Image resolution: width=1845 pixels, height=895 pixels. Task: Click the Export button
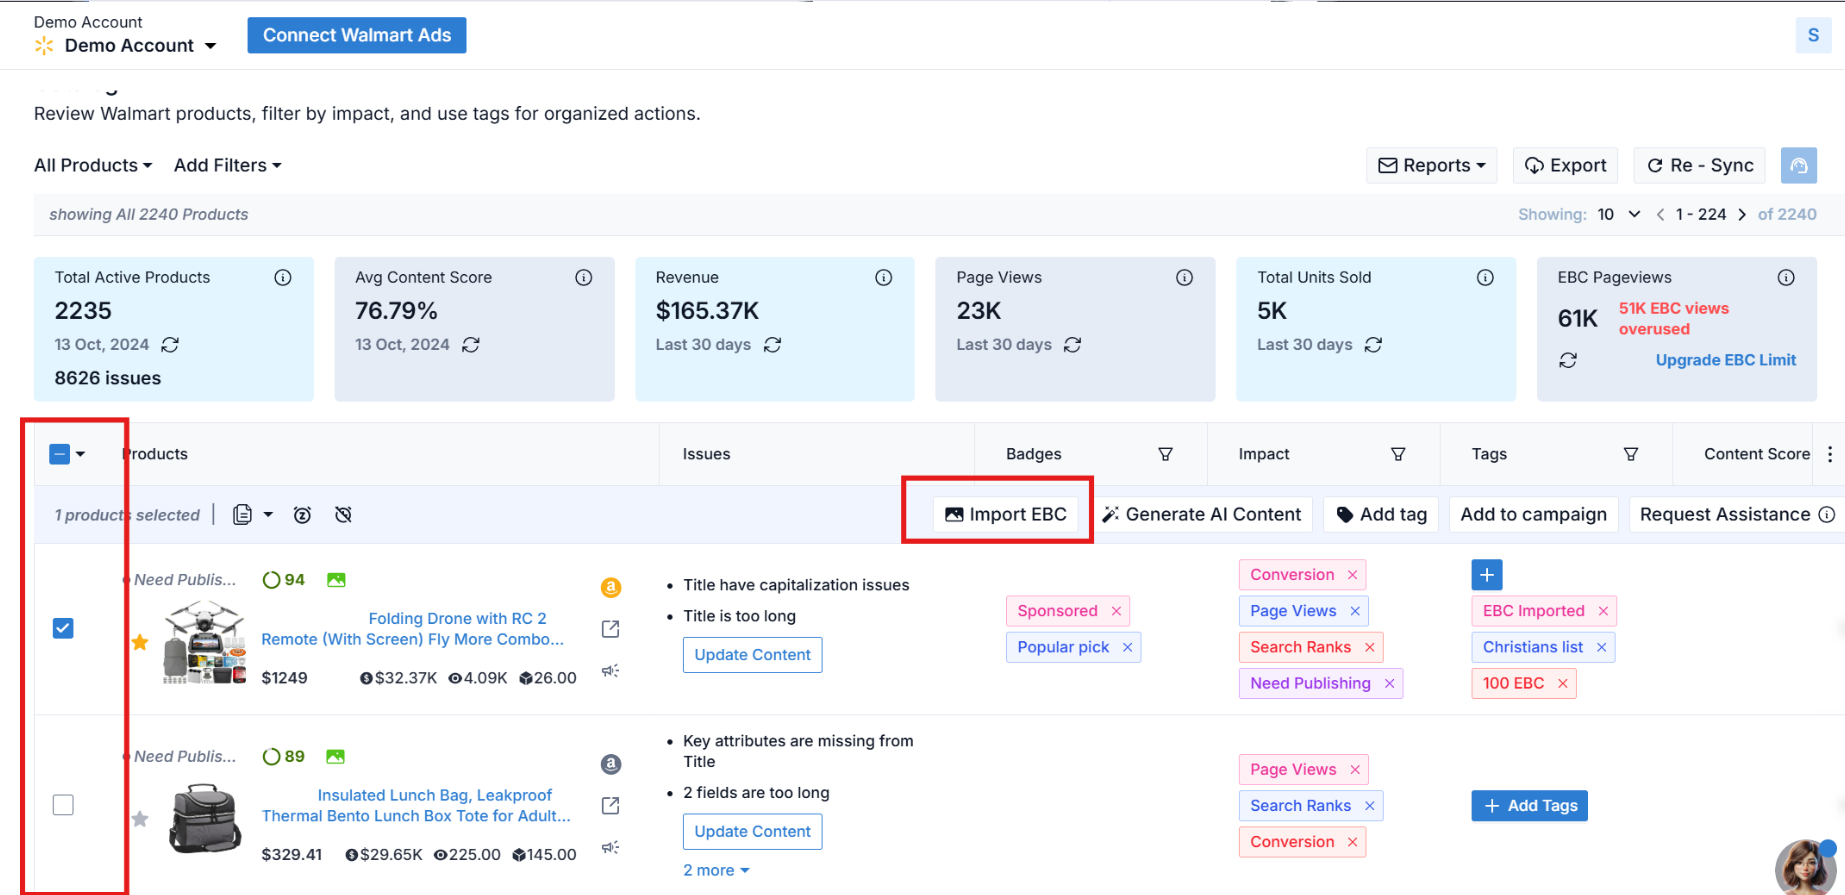1567,165
